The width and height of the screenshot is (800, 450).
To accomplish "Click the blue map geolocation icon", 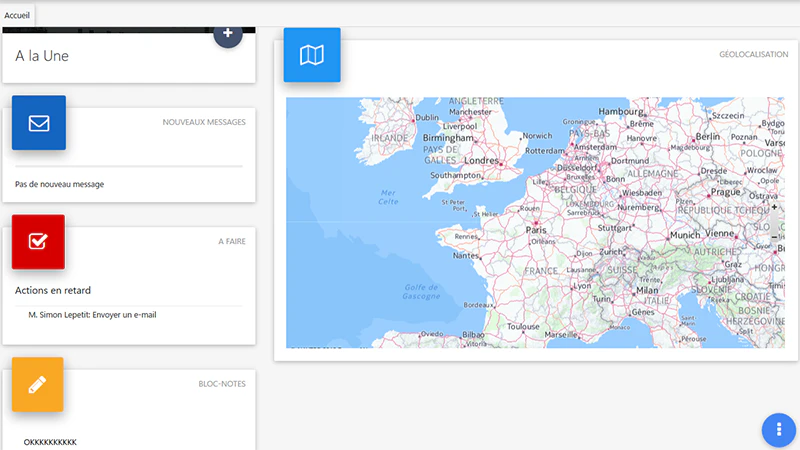I will (312, 55).
